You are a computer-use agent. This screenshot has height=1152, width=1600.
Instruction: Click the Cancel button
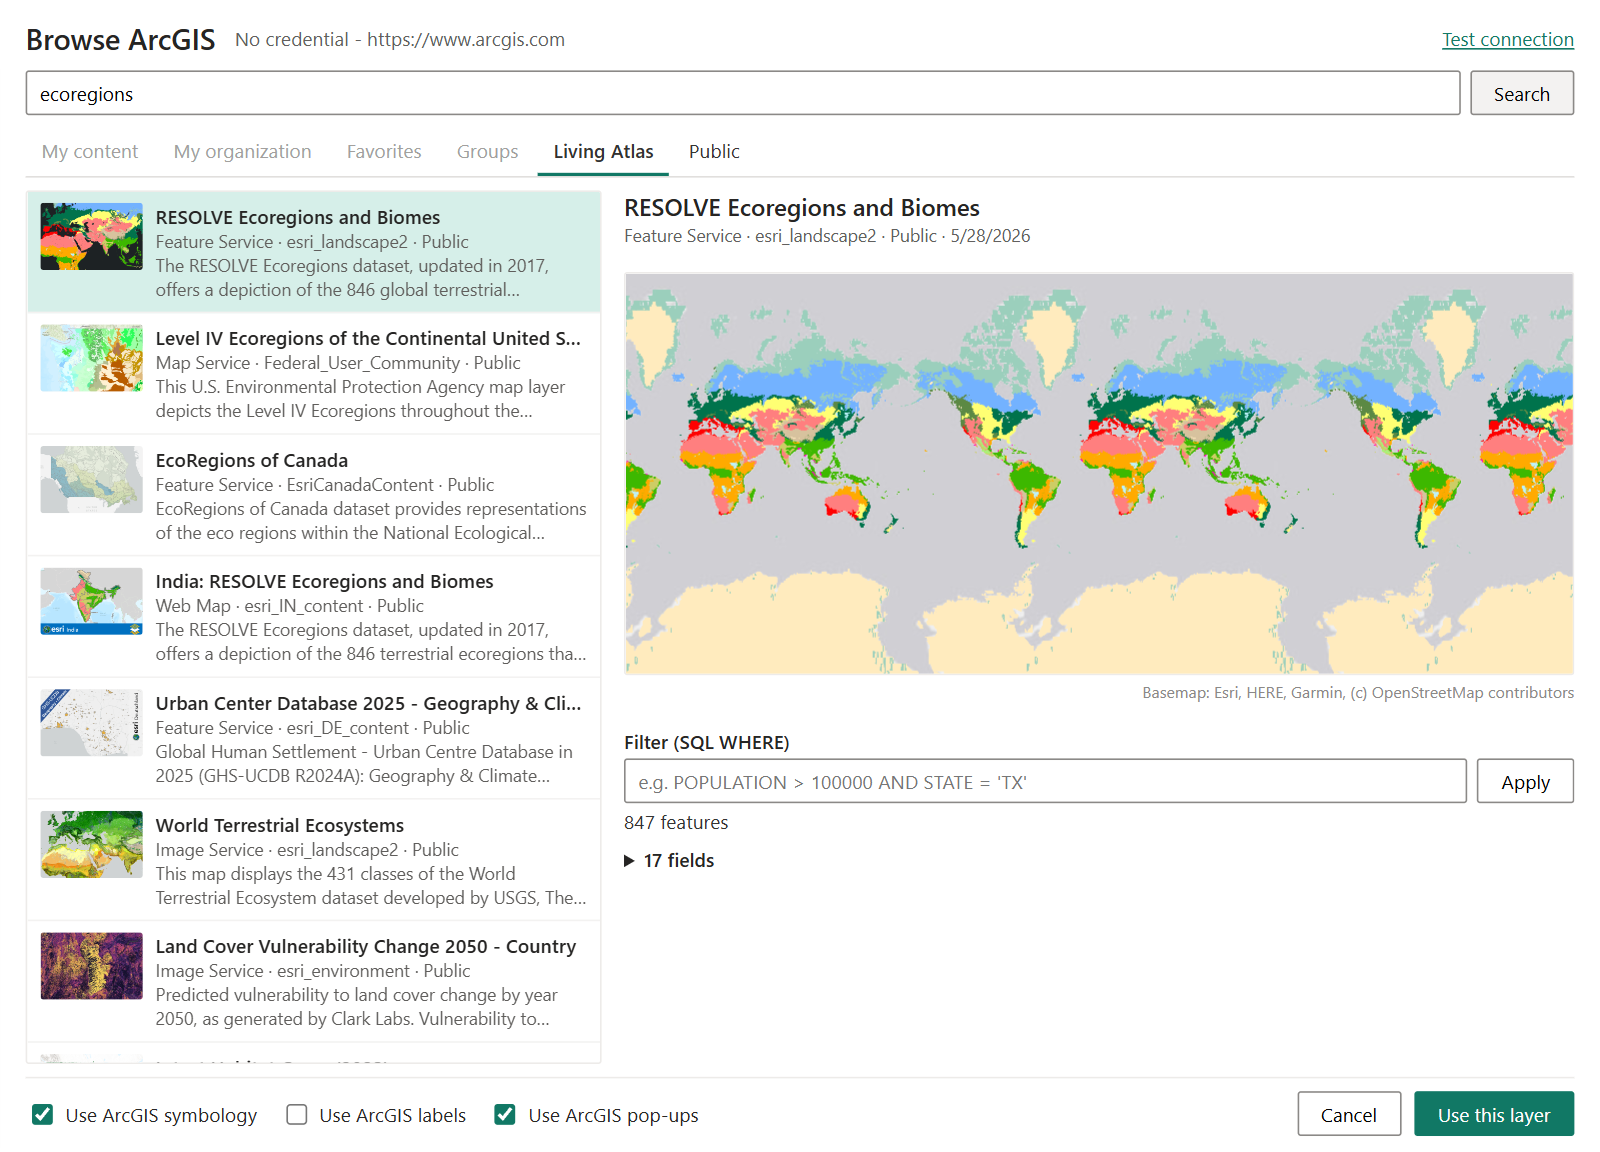[x=1349, y=1114]
